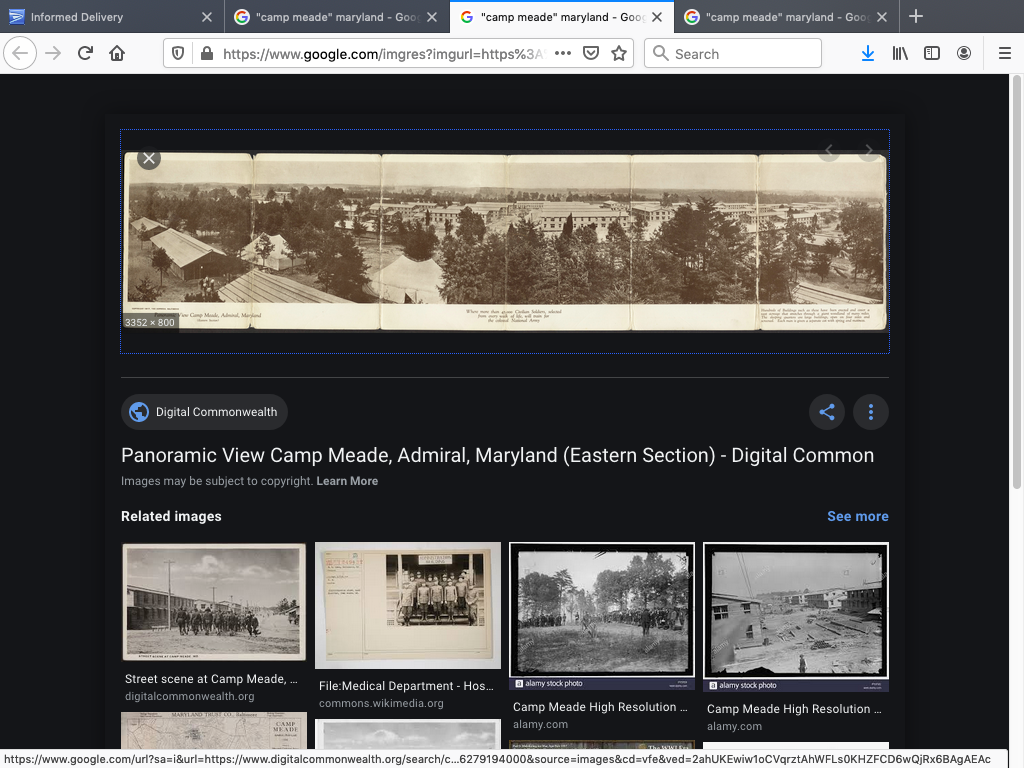Bookmark this page with star icon

pos(619,54)
